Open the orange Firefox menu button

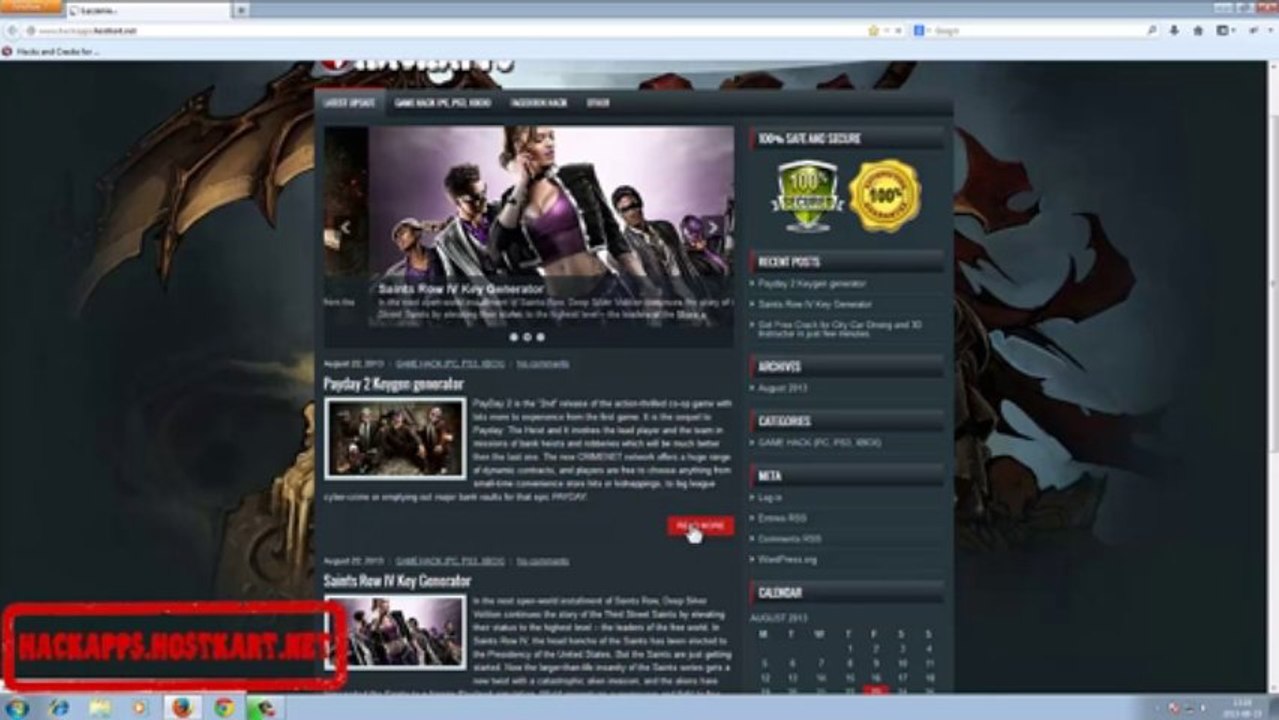pos(30,6)
